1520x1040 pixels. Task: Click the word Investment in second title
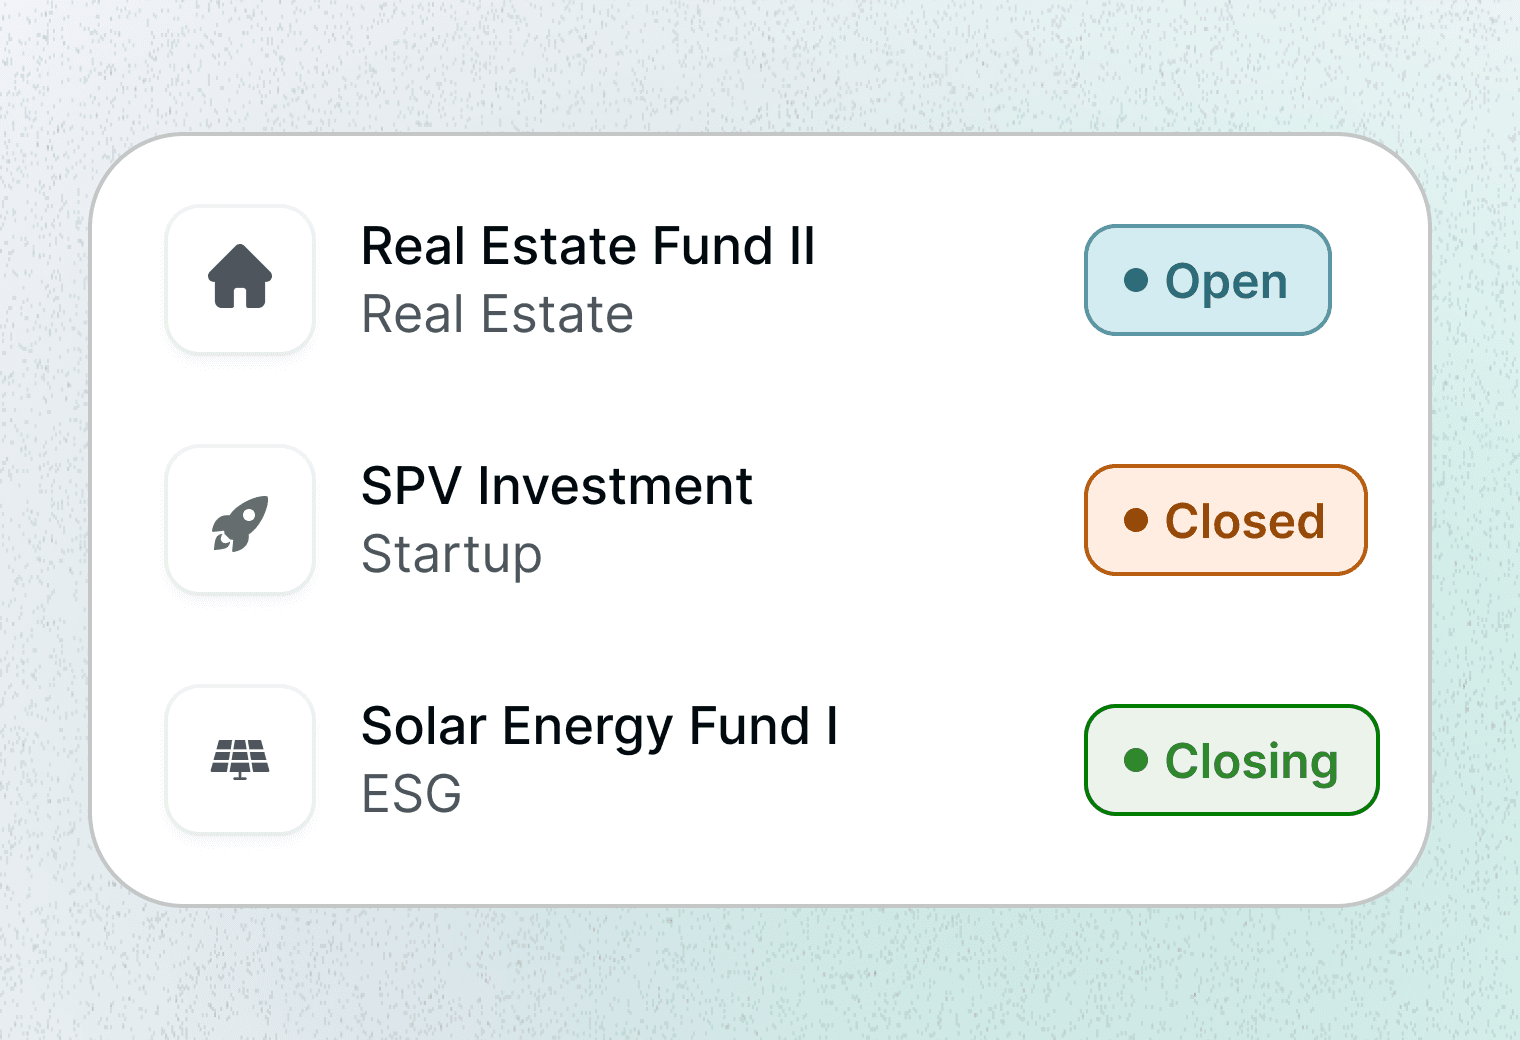click(614, 487)
